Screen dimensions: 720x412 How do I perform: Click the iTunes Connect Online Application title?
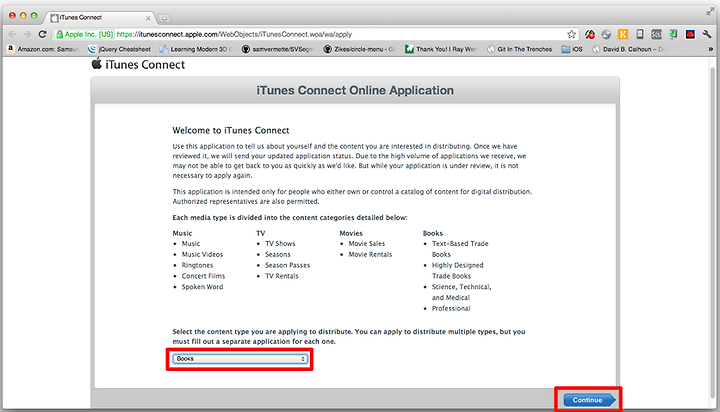(355, 90)
